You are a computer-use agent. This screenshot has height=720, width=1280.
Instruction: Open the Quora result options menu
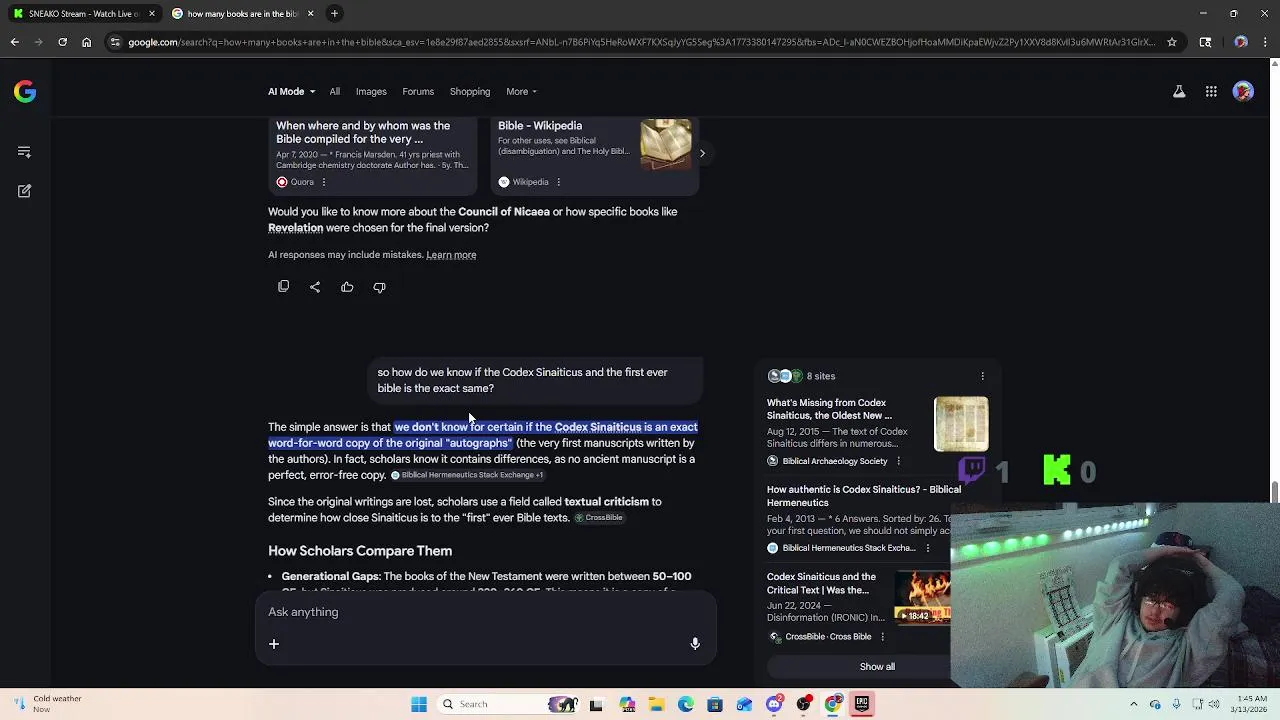point(323,182)
